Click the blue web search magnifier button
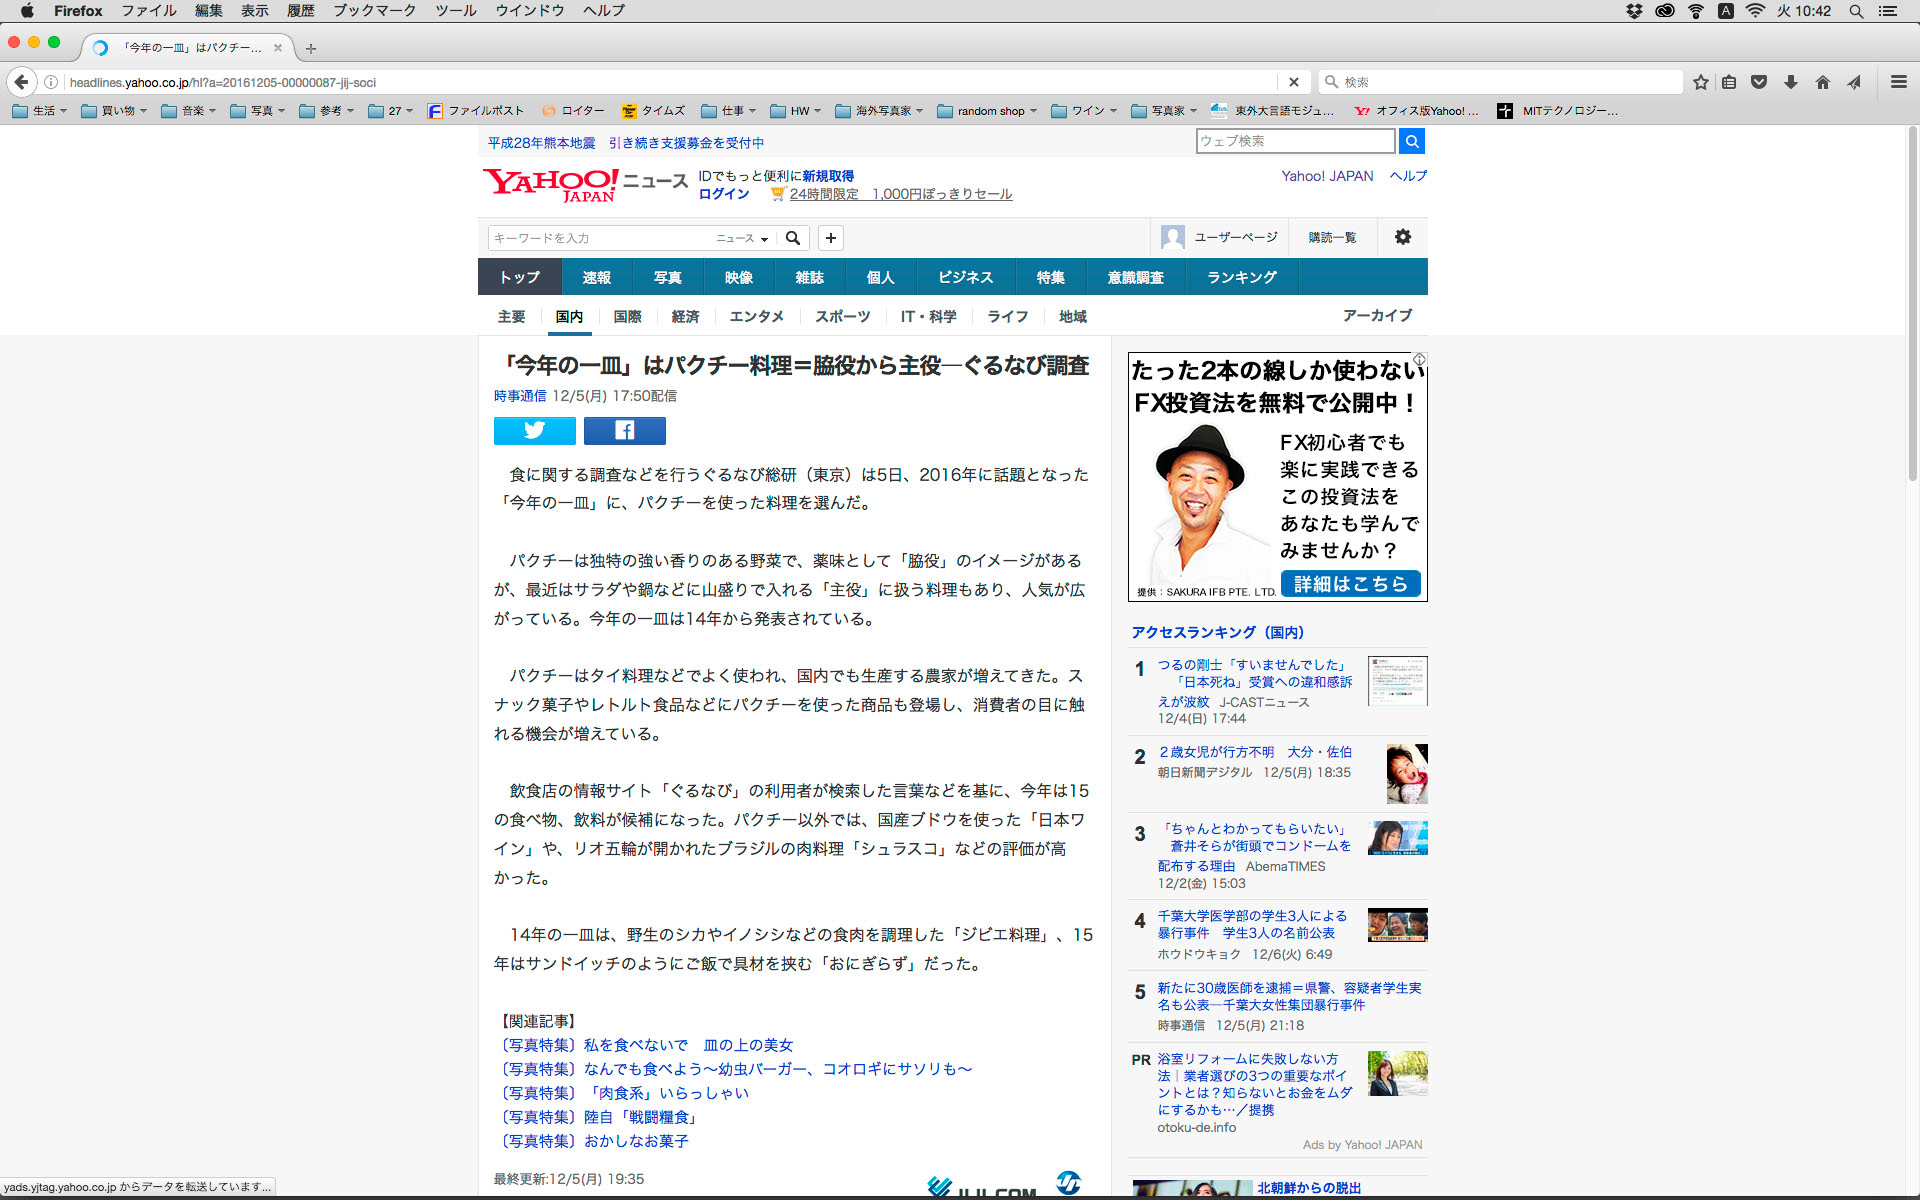Screen dimensions: 1920x1200 tap(1411, 141)
